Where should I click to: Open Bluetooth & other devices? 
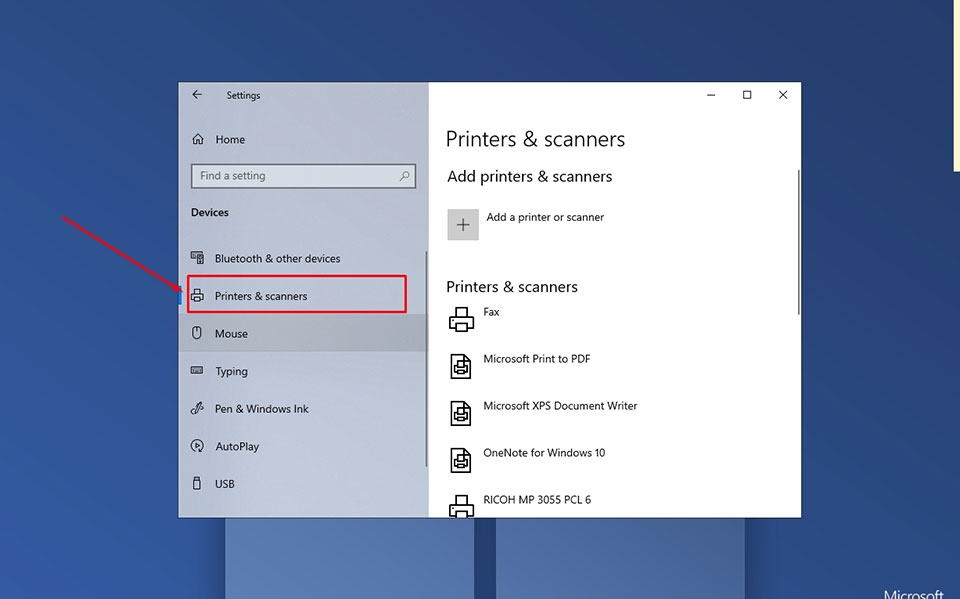[x=277, y=258]
